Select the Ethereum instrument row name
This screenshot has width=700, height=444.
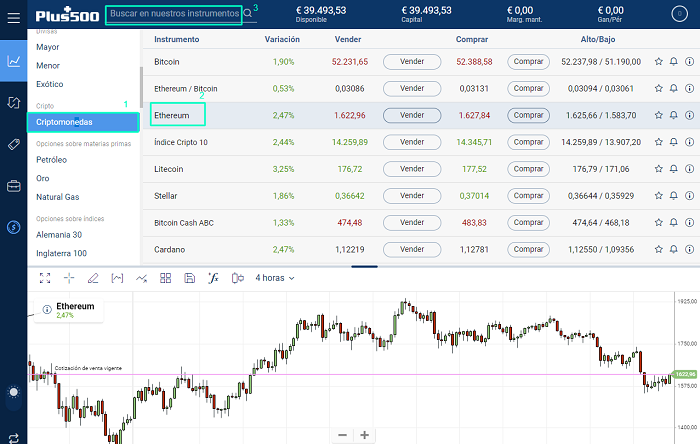(172, 115)
